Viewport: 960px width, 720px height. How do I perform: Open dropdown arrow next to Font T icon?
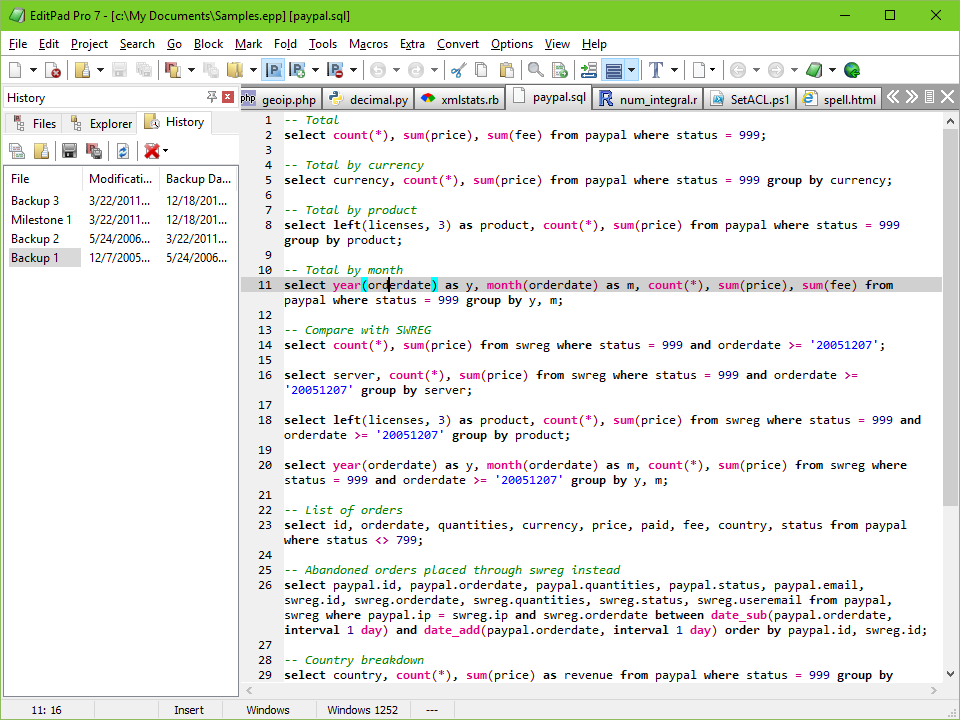tap(673, 70)
